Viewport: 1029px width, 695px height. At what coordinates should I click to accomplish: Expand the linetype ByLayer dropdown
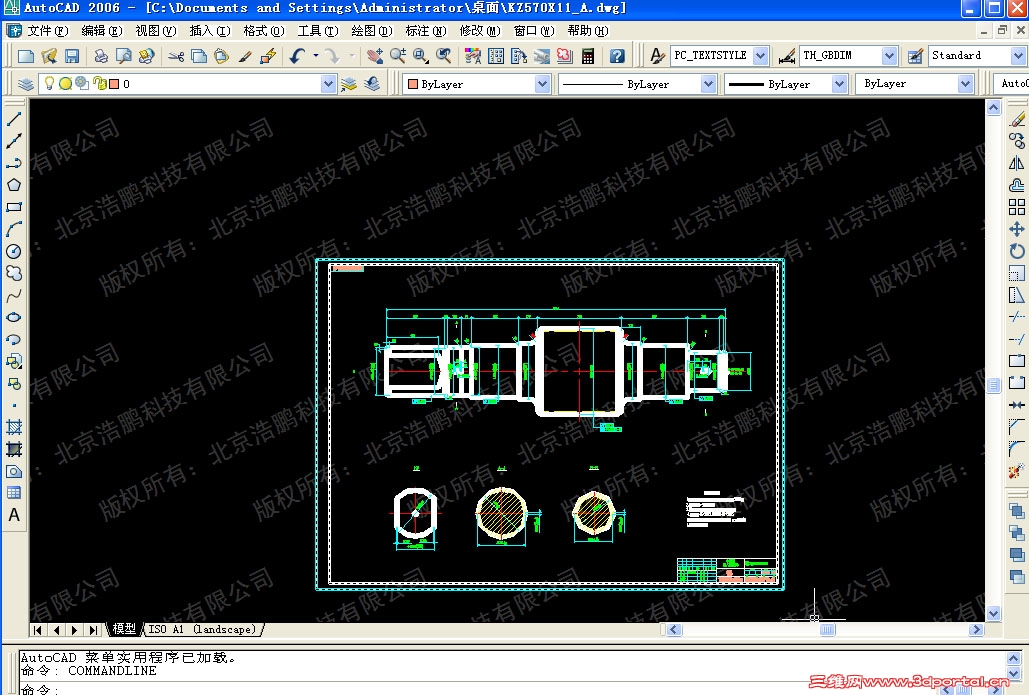[x=708, y=84]
